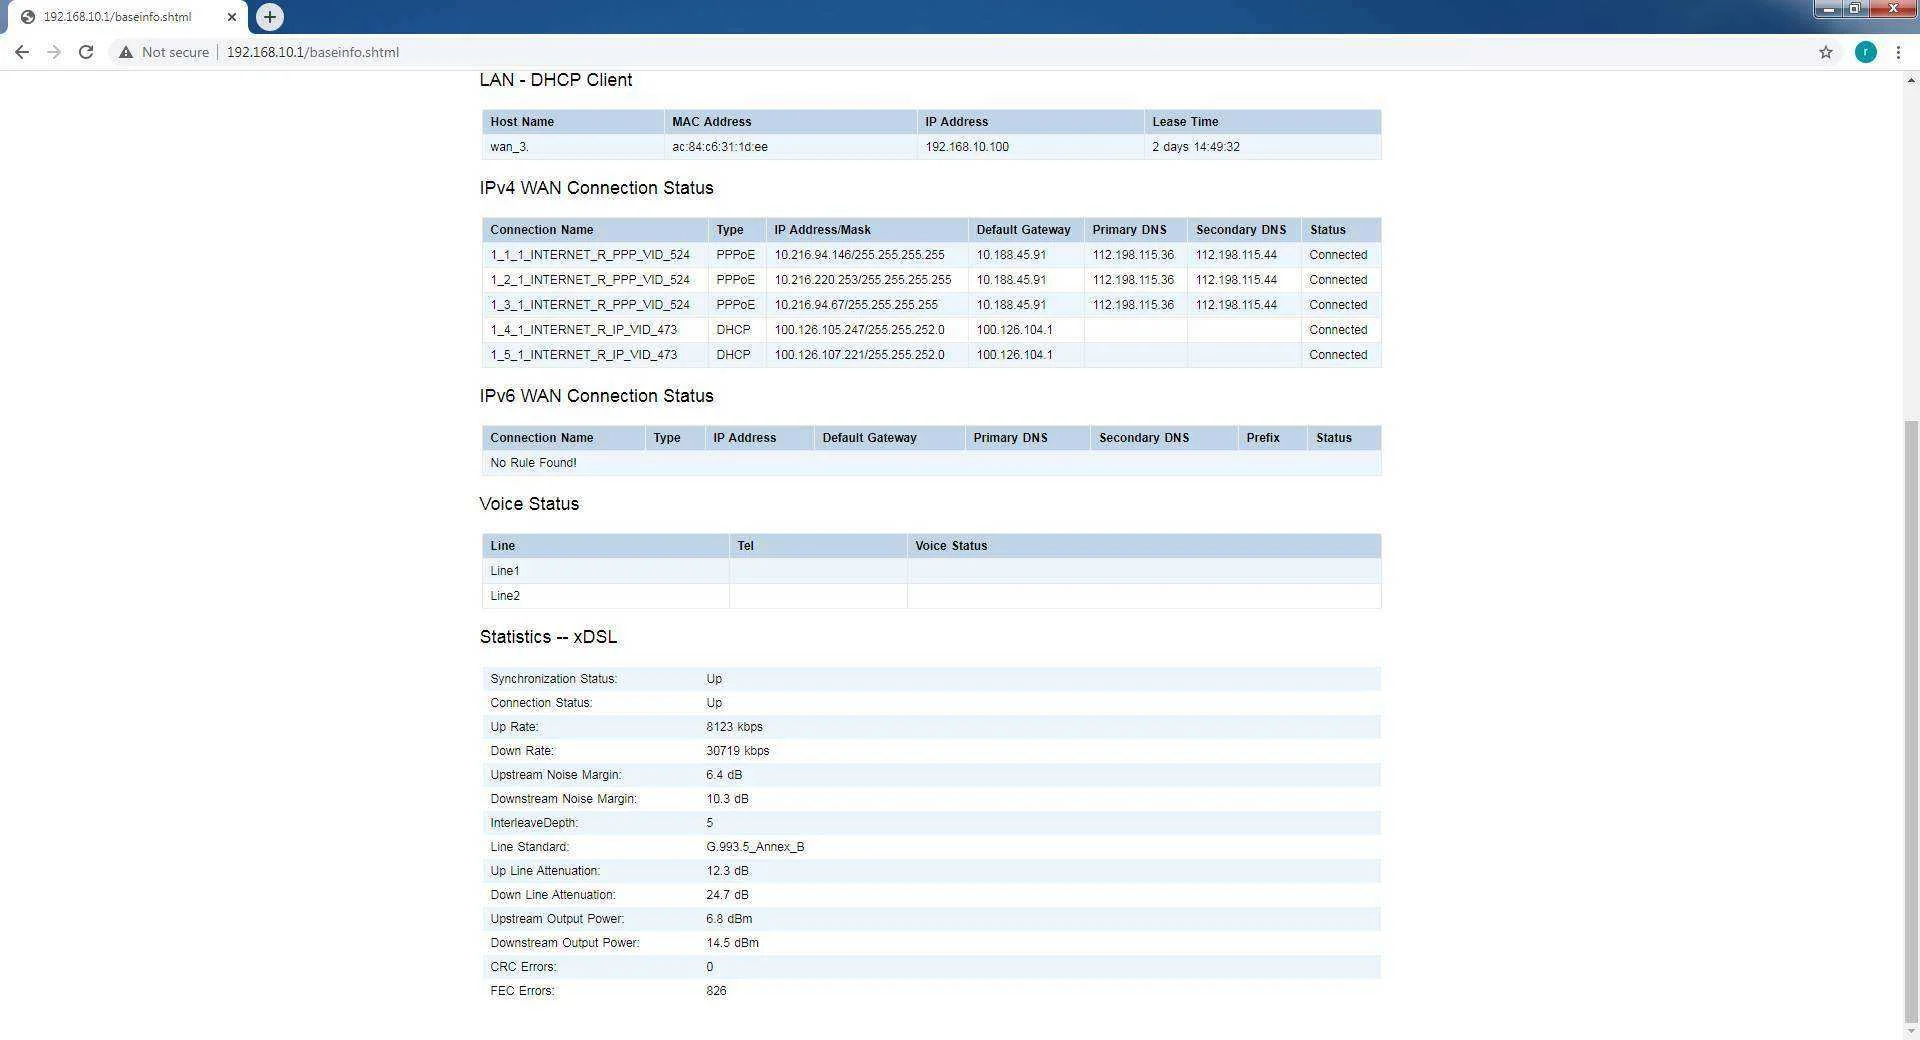This screenshot has width=1920, height=1040.
Task: Select IP 100.126.105.247/255.255.252.0
Action: click(859, 330)
